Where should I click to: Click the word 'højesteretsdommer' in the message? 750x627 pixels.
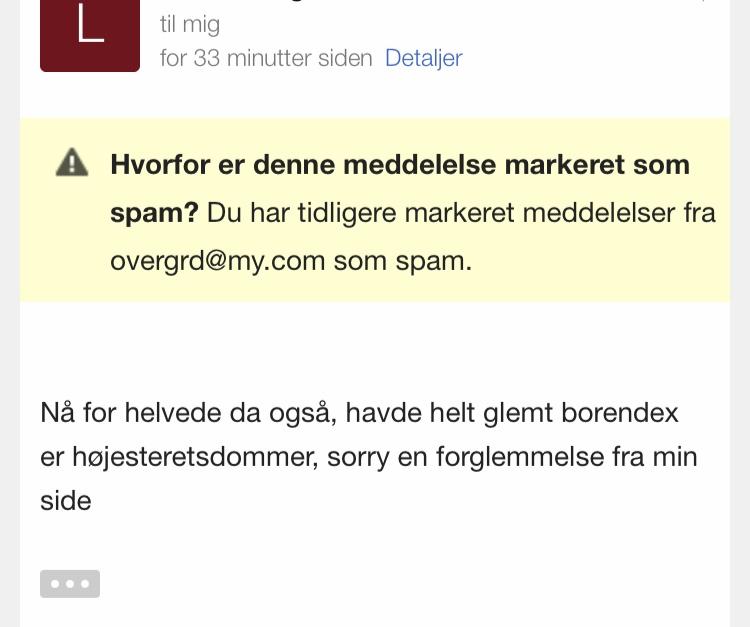(195, 458)
